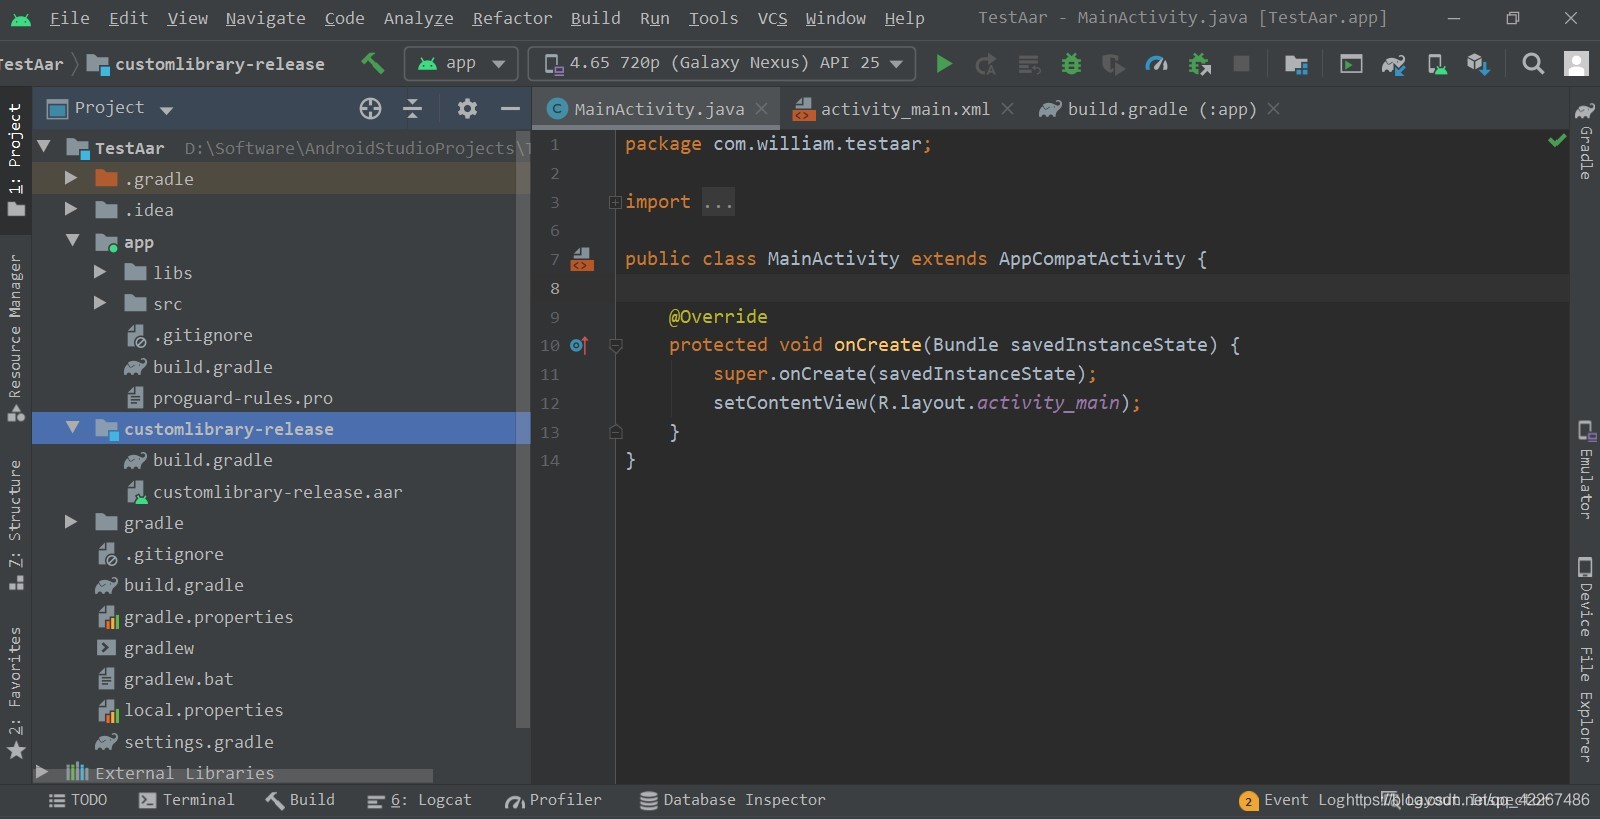This screenshot has height=819, width=1600.
Task: Open the Database Inspector tool window
Action: tap(733, 800)
